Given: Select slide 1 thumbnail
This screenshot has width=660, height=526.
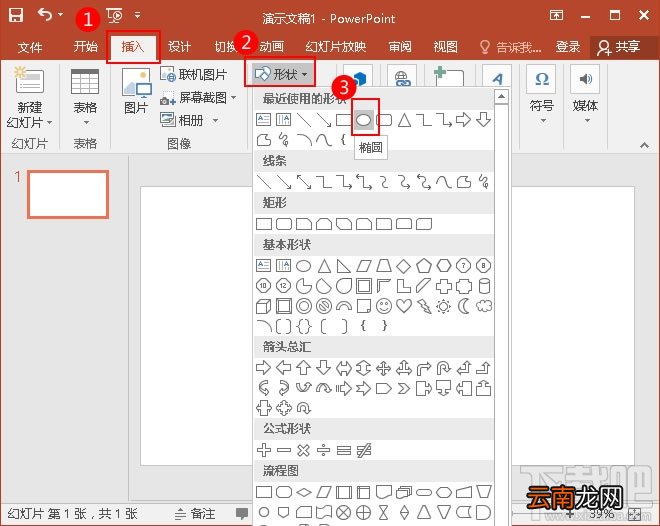Looking at the screenshot, I should [68, 194].
